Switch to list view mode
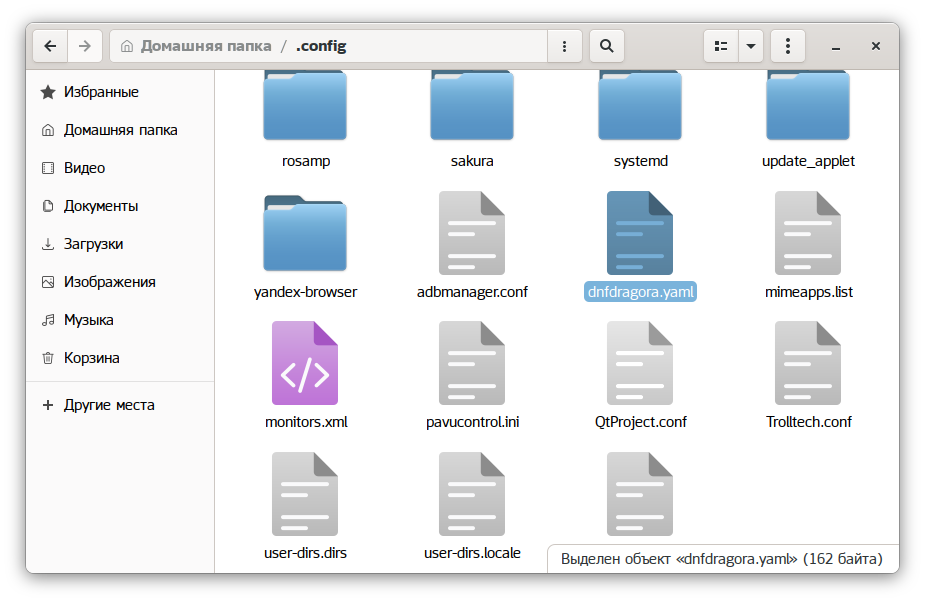Image resolution: width=925 pixels, height=602 pixels. 721,46
